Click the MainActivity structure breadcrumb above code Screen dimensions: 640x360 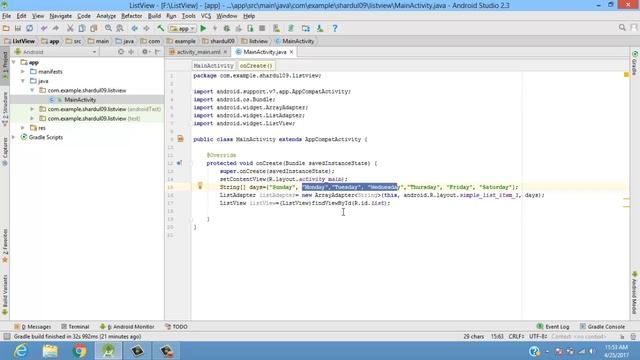pyautogui.click(x=213, y=66)
